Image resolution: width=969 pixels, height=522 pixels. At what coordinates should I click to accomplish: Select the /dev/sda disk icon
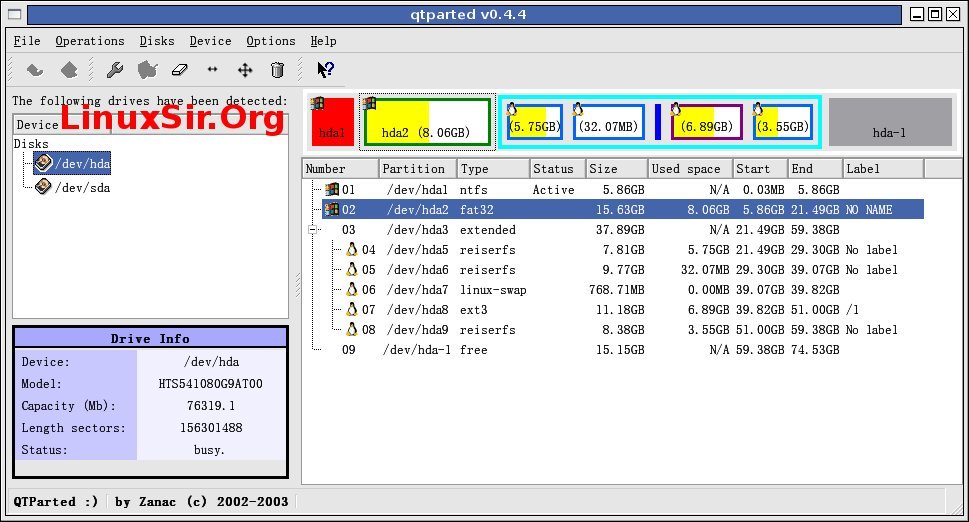pos(43,187)
